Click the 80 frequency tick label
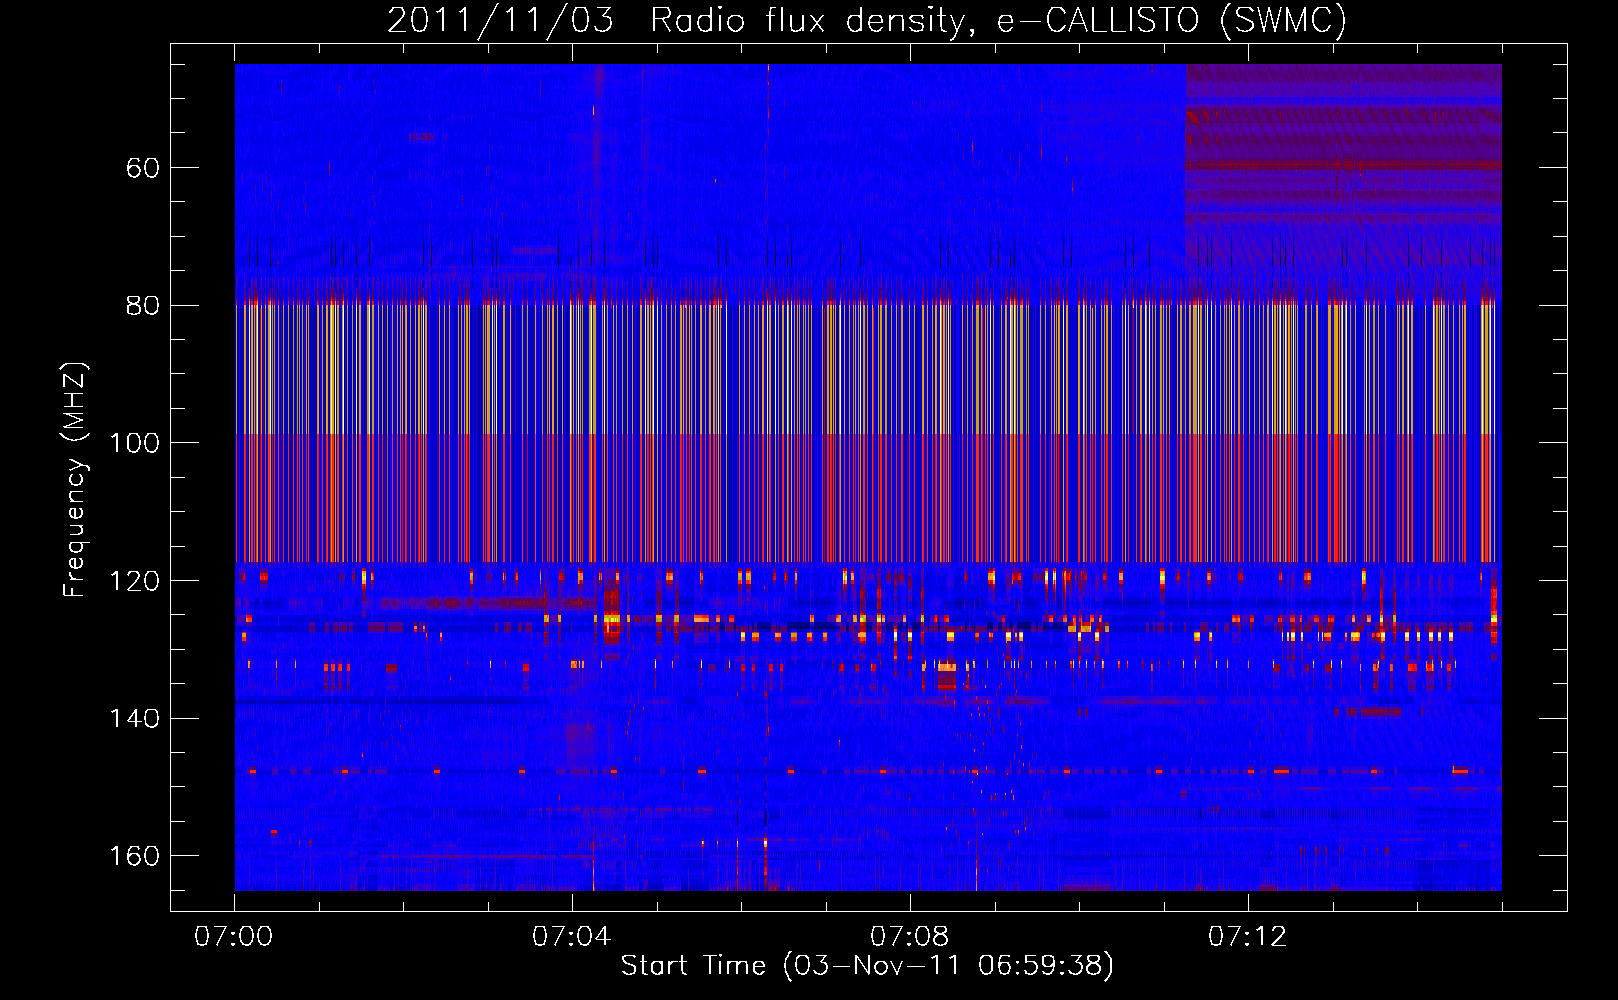Image resolution: width=1618 pixels, height=1000 pixels. 143,306
